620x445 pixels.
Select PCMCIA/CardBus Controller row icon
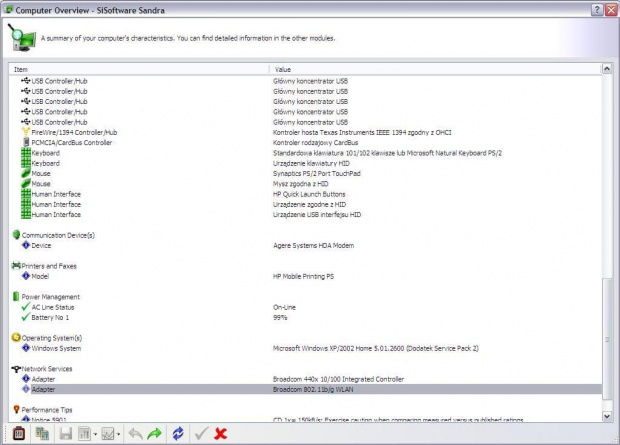(26, 142)
